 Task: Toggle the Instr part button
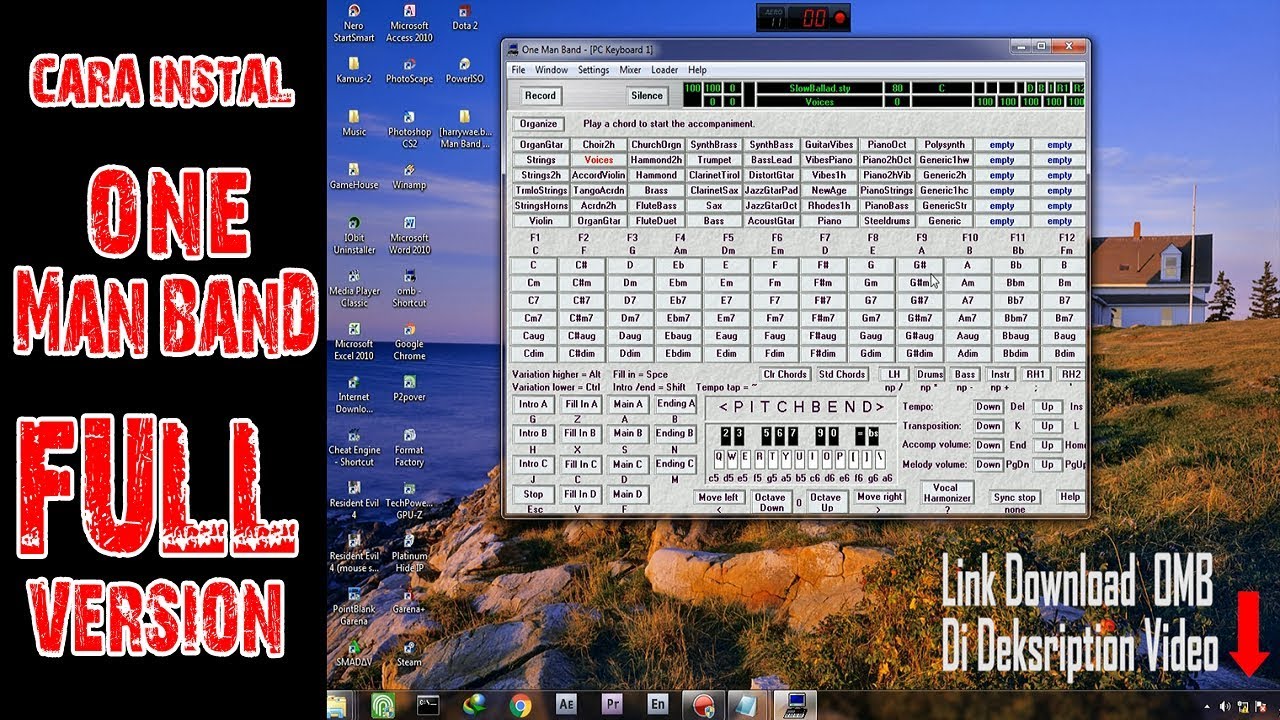tap(1000, 374)
